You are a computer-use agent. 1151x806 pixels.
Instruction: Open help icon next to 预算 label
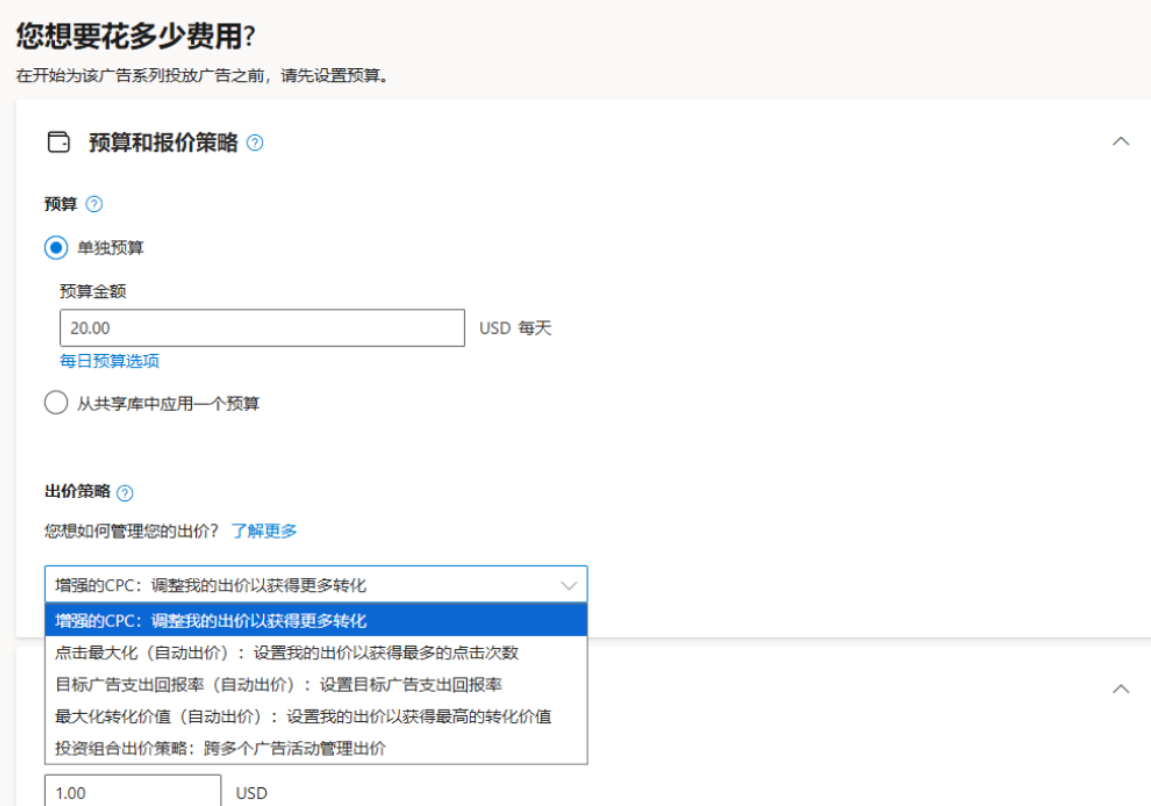click(94, 204)
